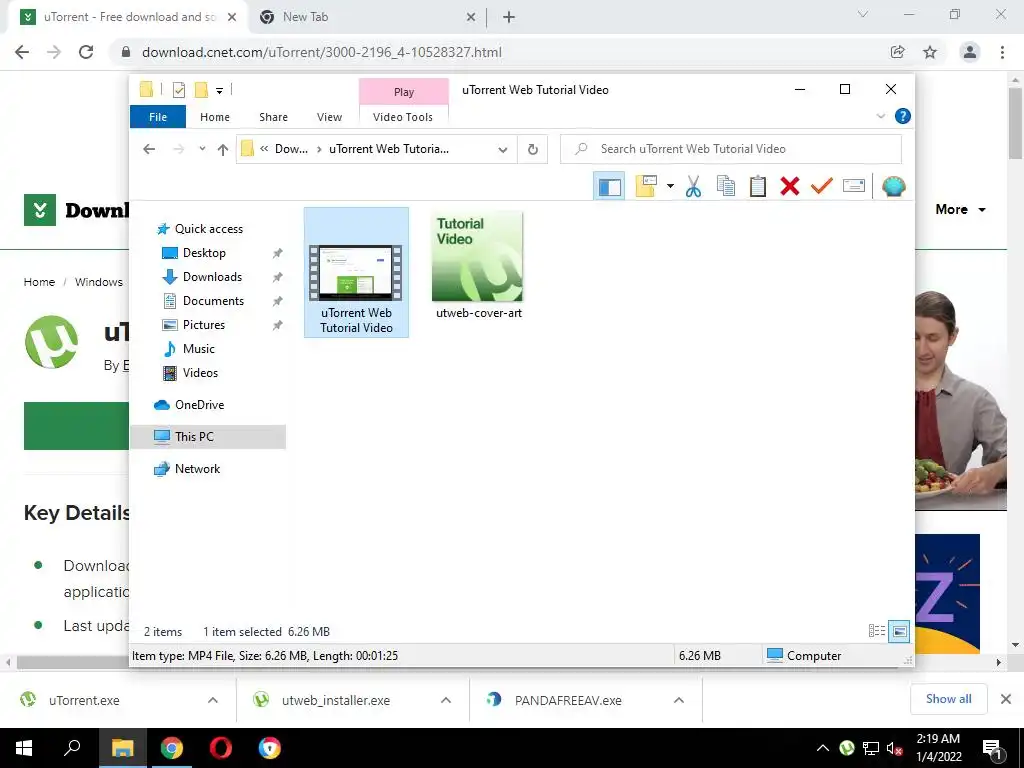1024x768 pixels.
Task: Click the folder options toolbar icon
Action: point(646,187)
